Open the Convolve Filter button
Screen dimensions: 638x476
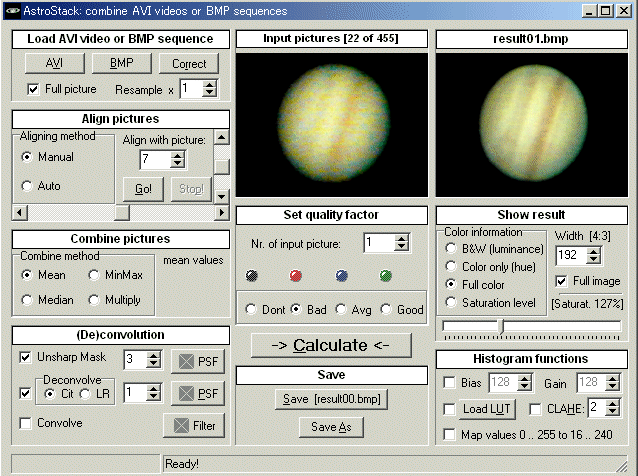(194, 426)
